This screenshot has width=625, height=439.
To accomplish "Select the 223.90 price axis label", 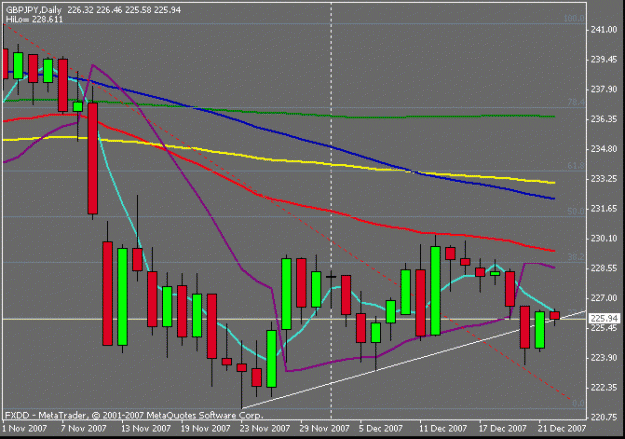I will pos(603,358).
